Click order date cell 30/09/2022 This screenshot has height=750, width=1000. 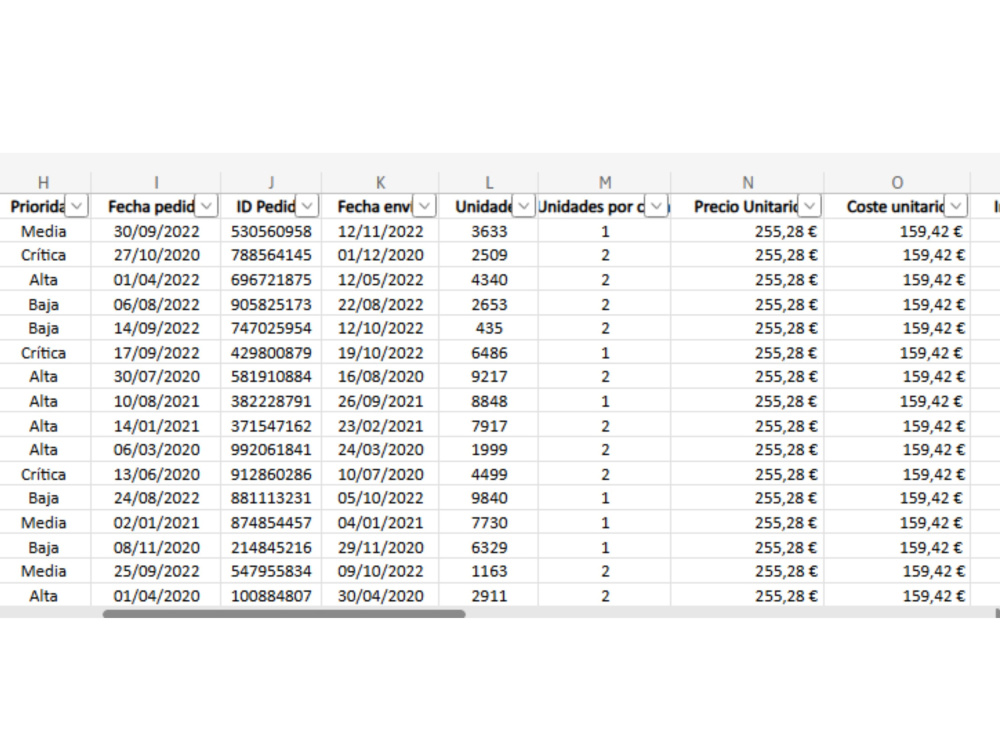[156, 231]
